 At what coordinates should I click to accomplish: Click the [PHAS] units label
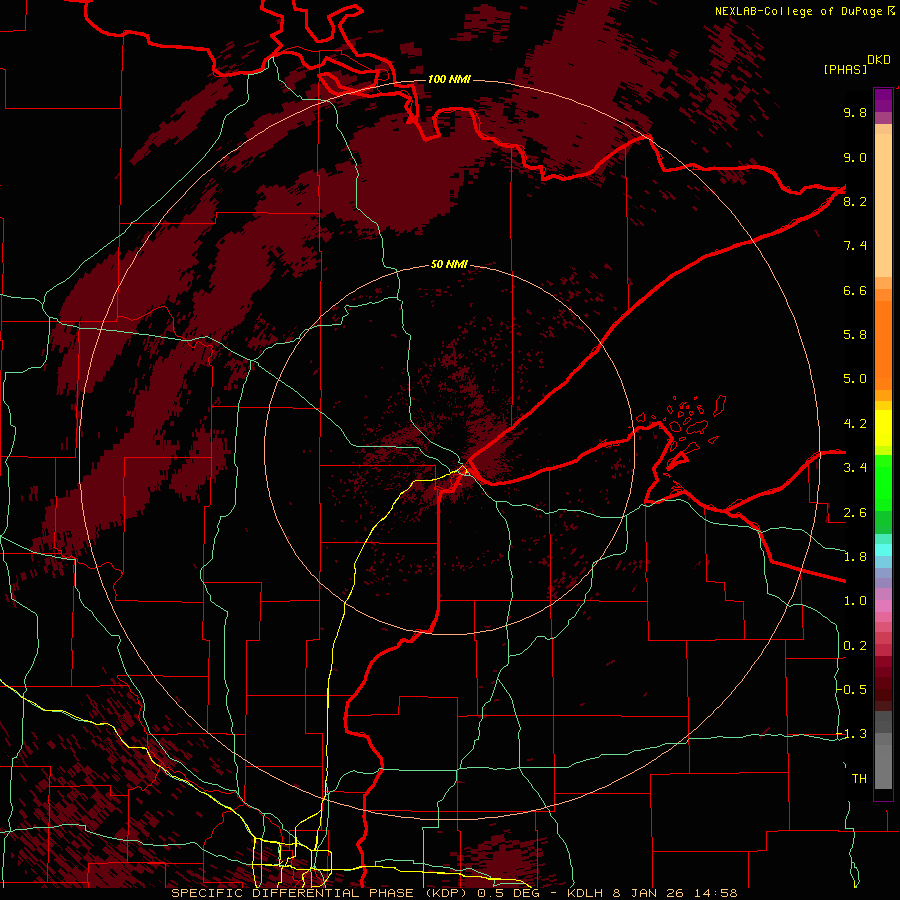tap(845, 69)
